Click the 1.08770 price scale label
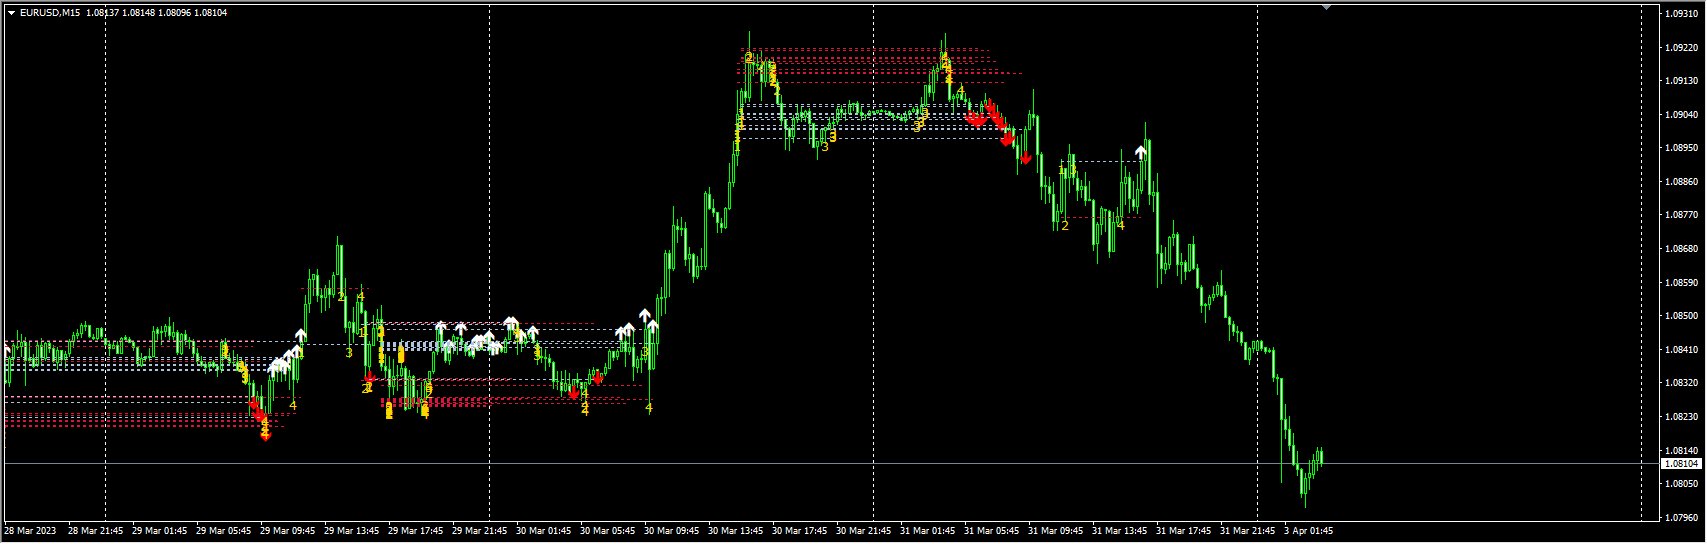1707x544 pixels. [1682, 215]
